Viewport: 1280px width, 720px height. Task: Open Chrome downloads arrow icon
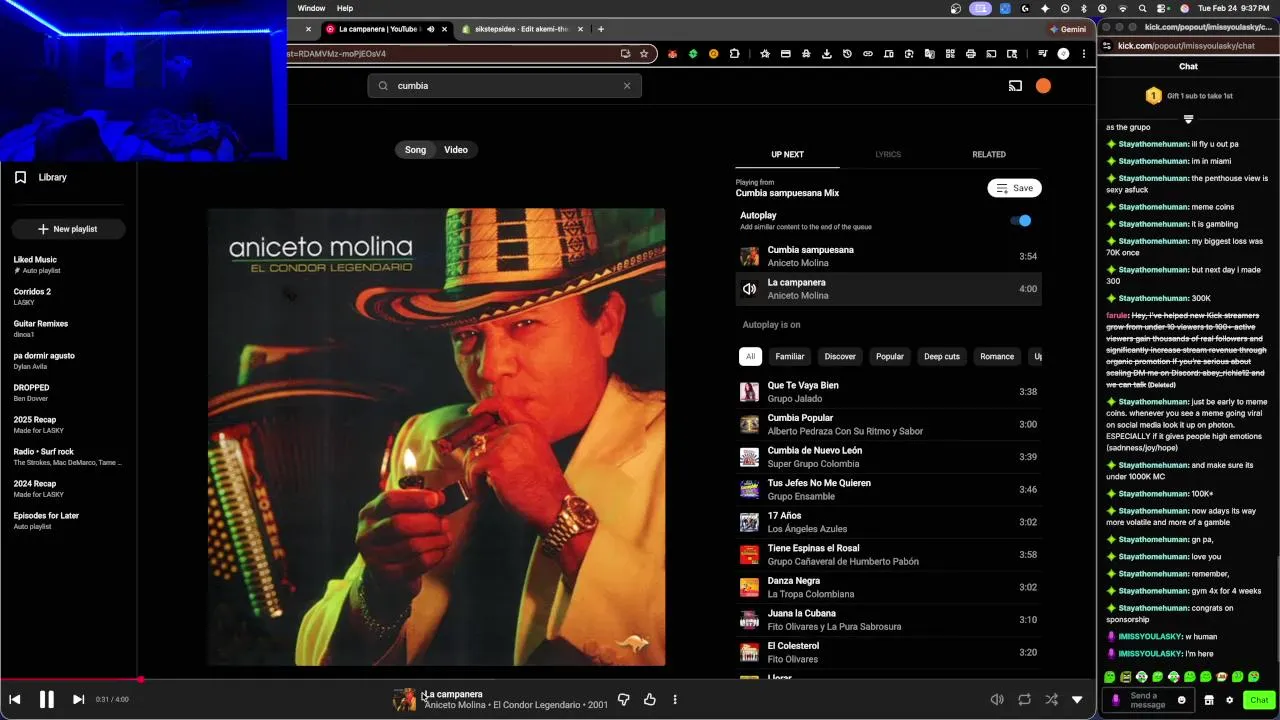826,54
